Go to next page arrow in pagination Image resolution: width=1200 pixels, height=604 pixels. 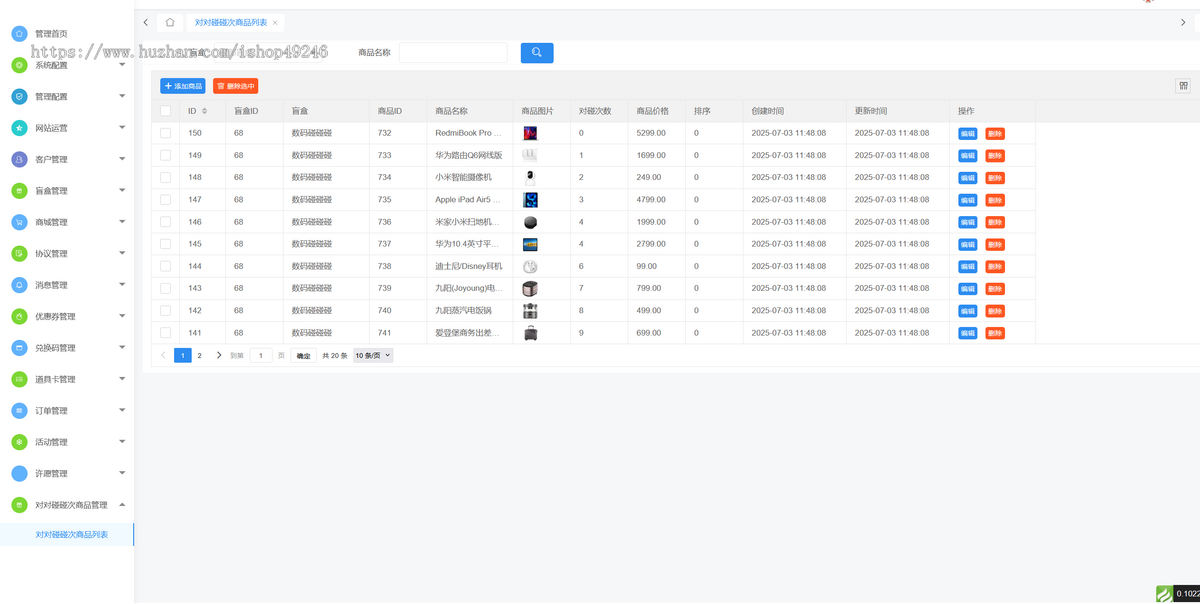(x=219, y=355)
